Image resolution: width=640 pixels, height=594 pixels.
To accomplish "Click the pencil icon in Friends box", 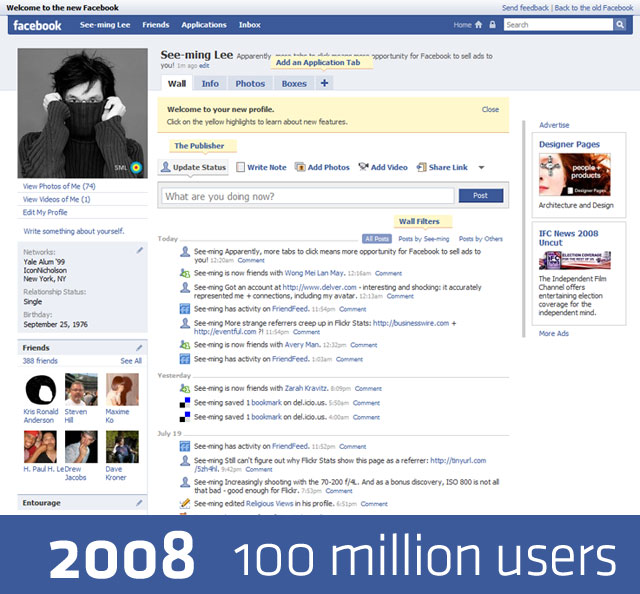I will coord(139,347).
